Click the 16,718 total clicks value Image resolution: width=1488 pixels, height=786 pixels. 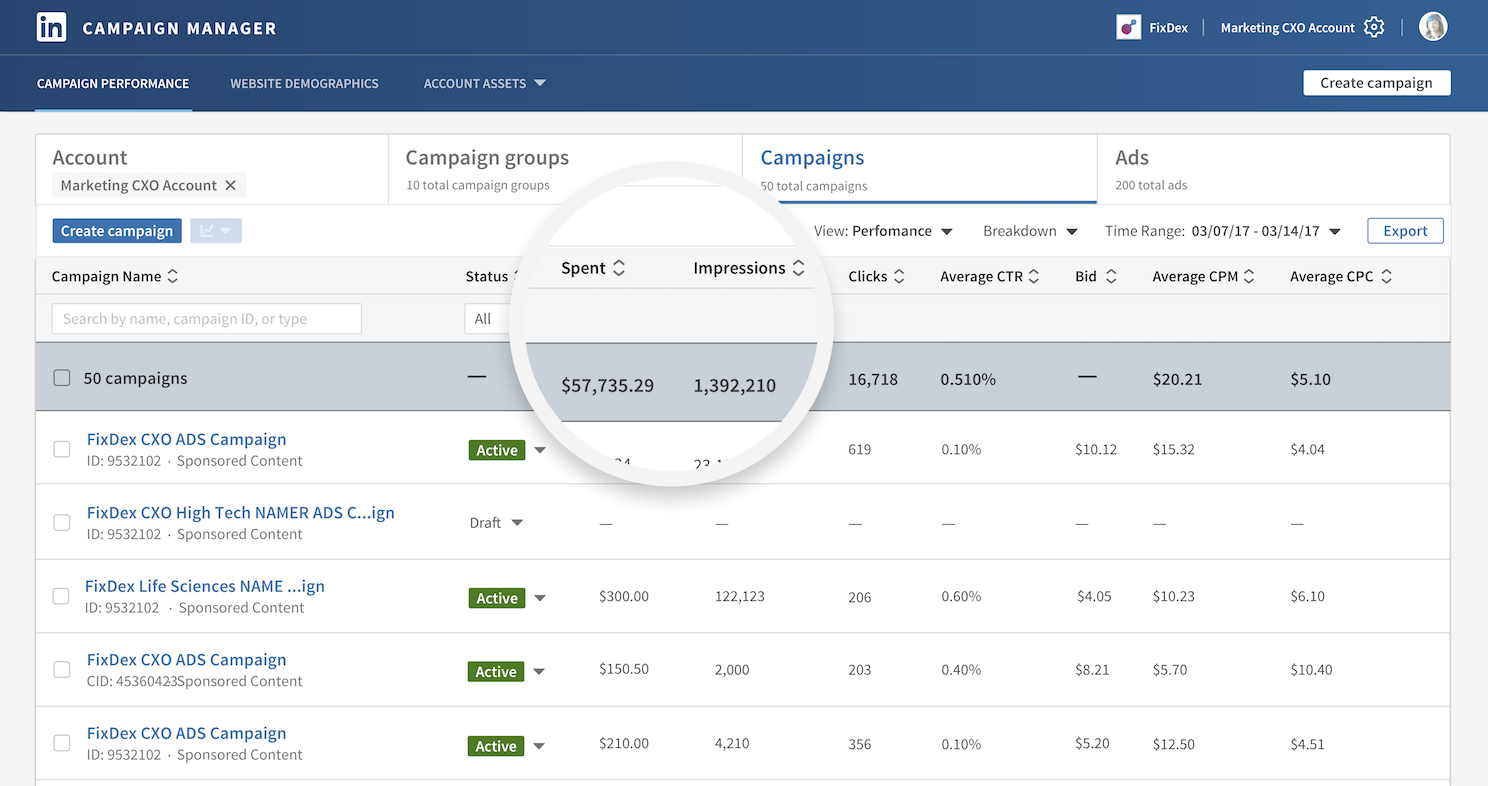[873, 380]
